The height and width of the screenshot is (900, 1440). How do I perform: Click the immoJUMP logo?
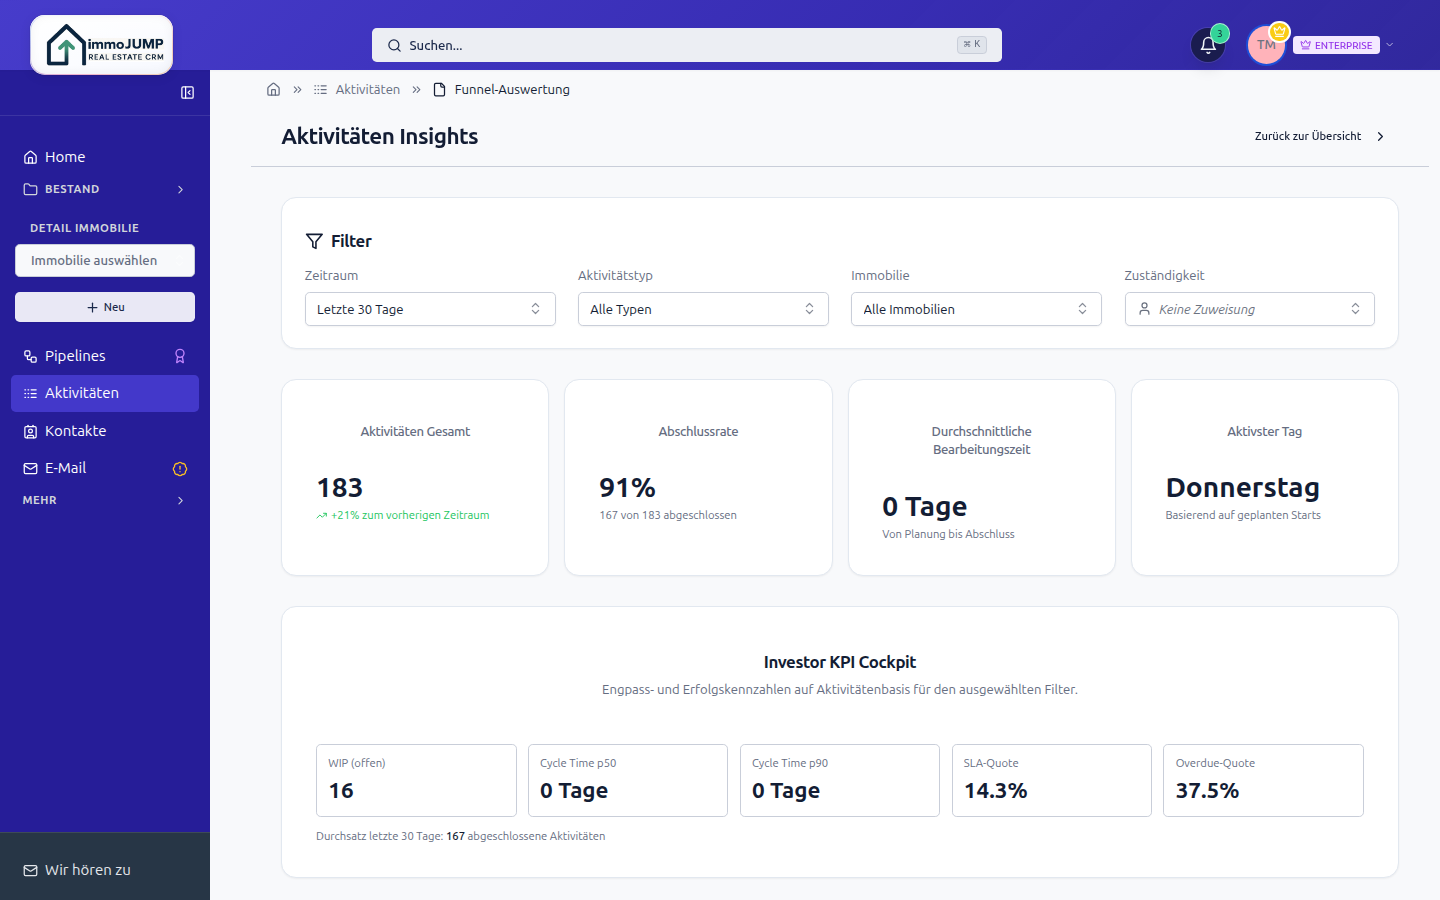[x=102, y=45]
